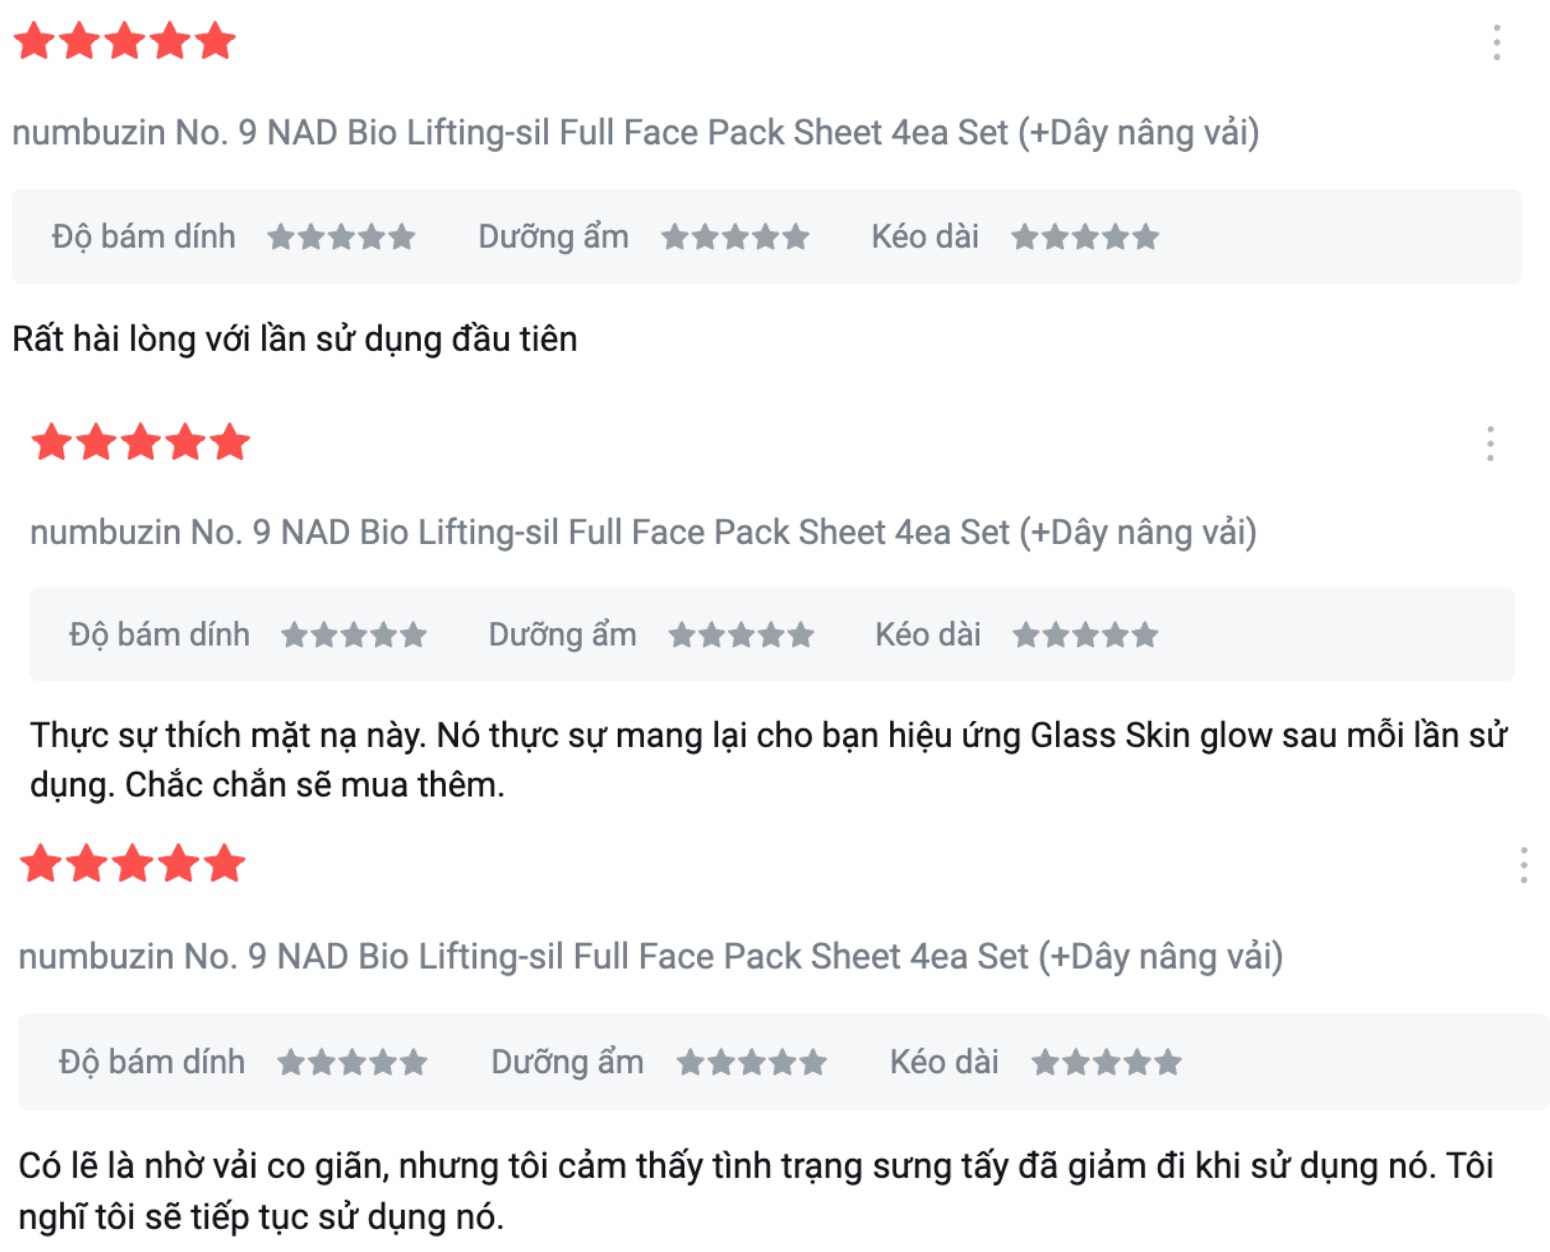Click the Dưỡng ẩm stars in first review
Image resolution: width=1550 pixels, height=1252 pixels.
735,237
